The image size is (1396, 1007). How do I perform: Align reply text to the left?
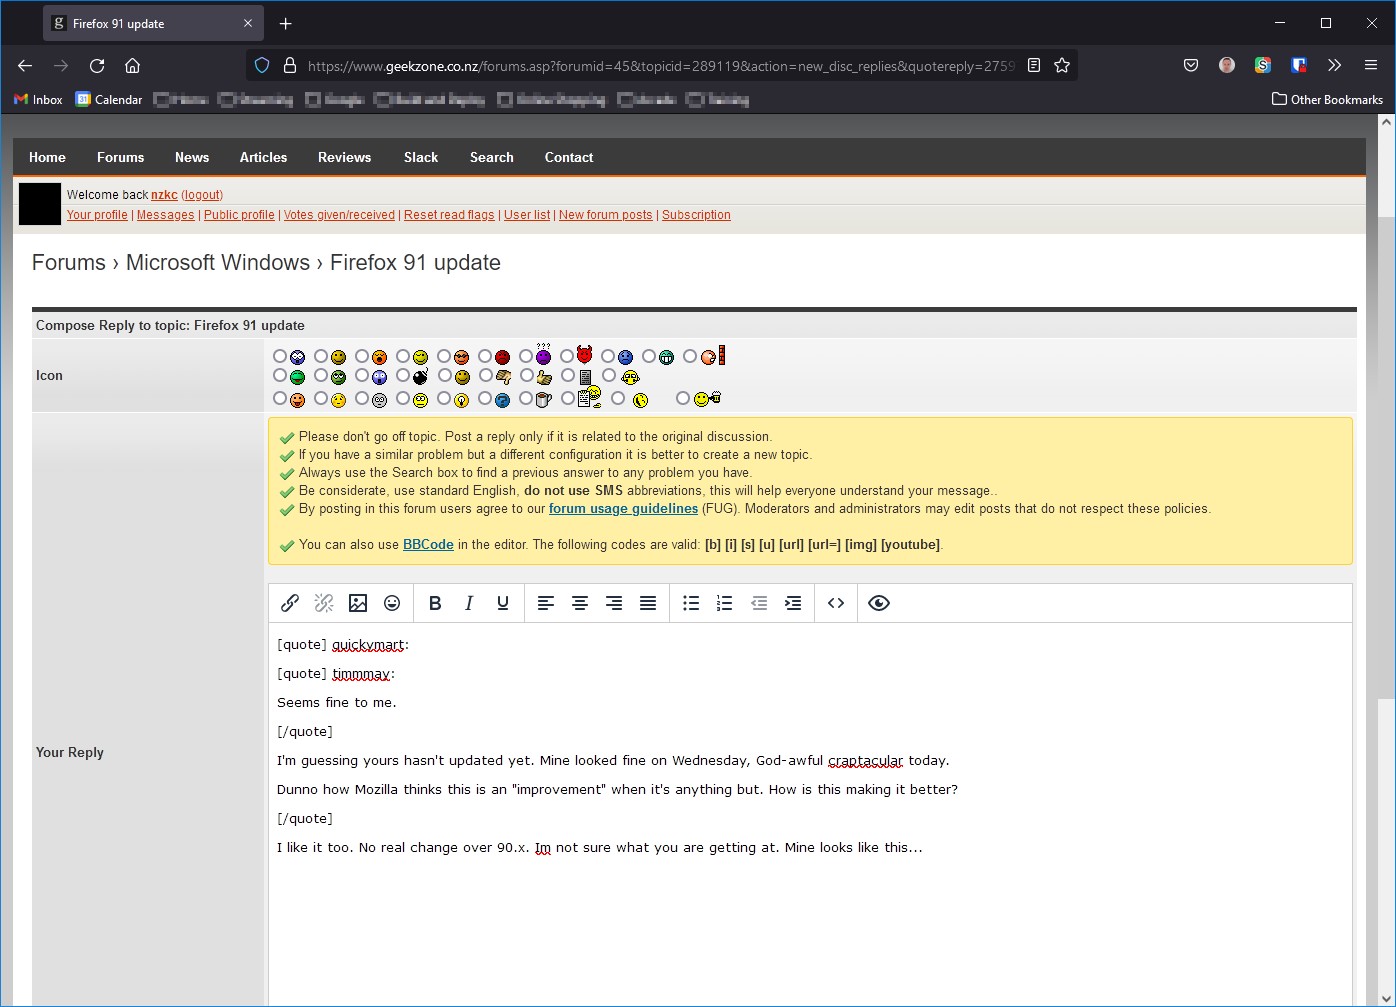pos(546,603)
